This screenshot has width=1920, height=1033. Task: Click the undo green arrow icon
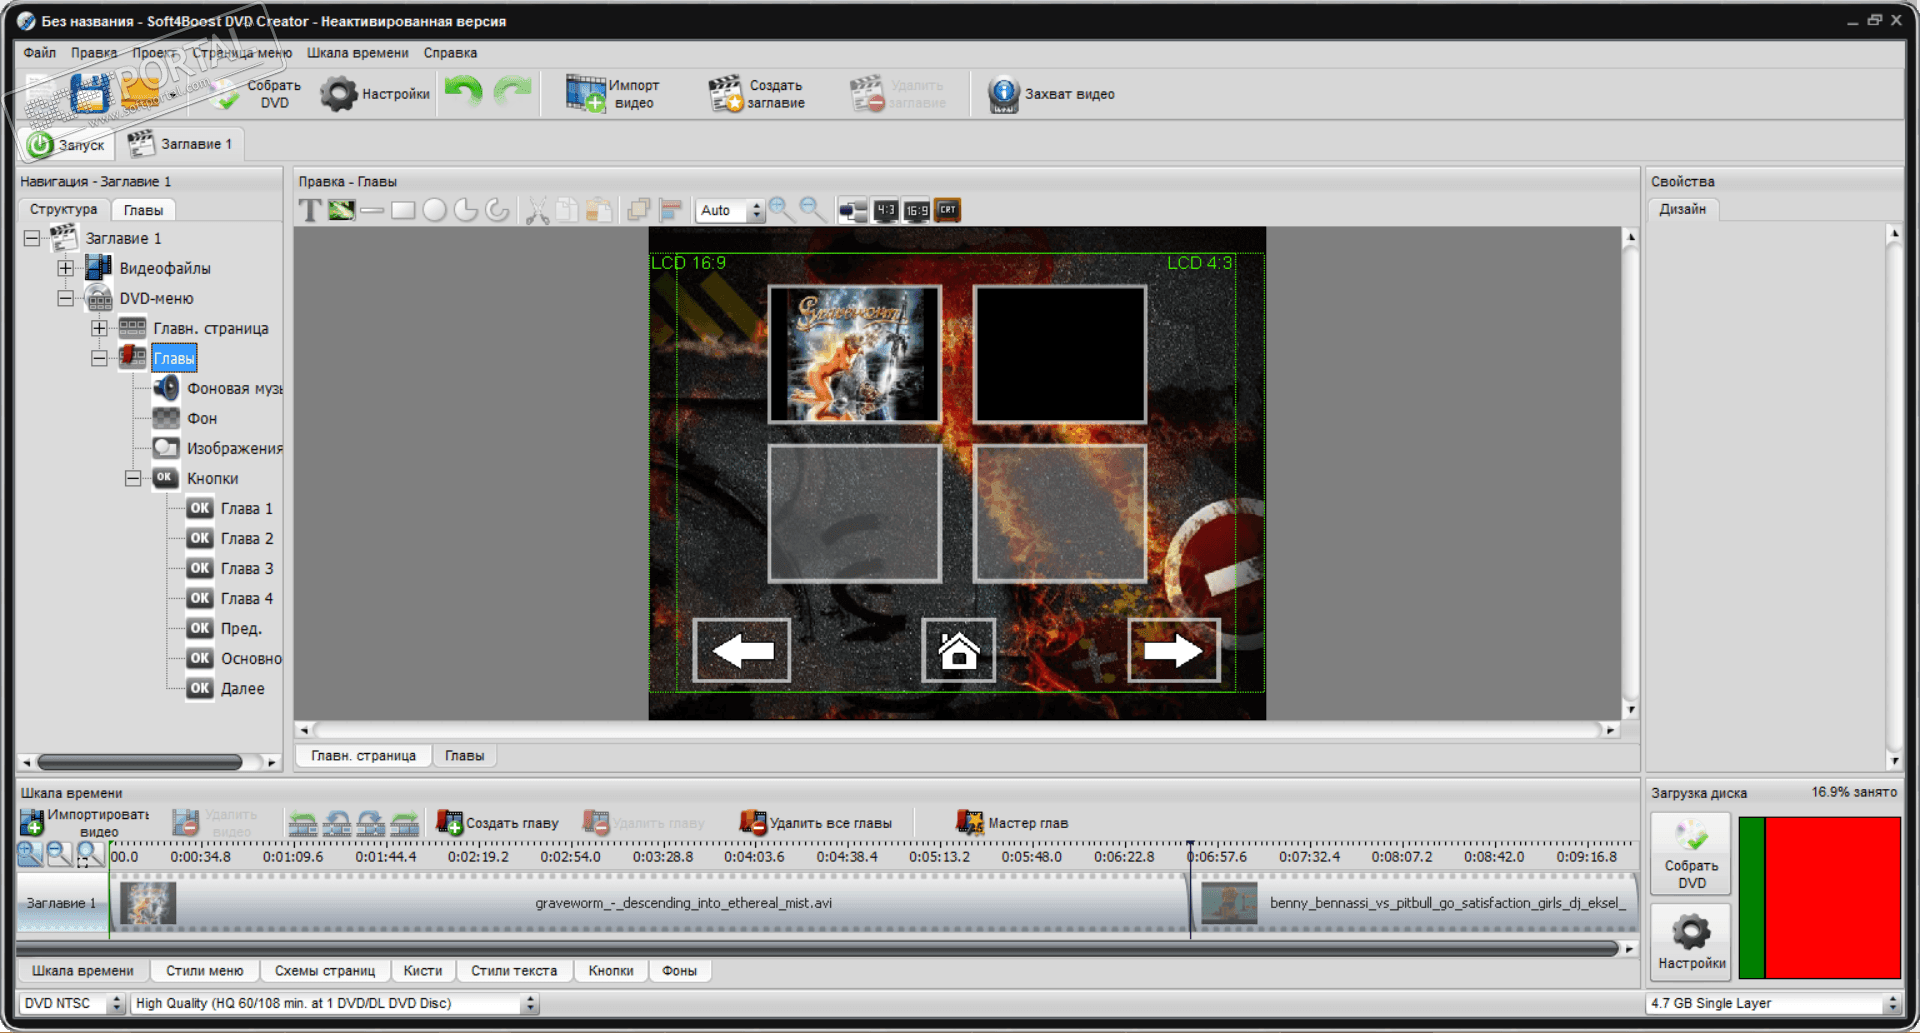tap(463, 93)
